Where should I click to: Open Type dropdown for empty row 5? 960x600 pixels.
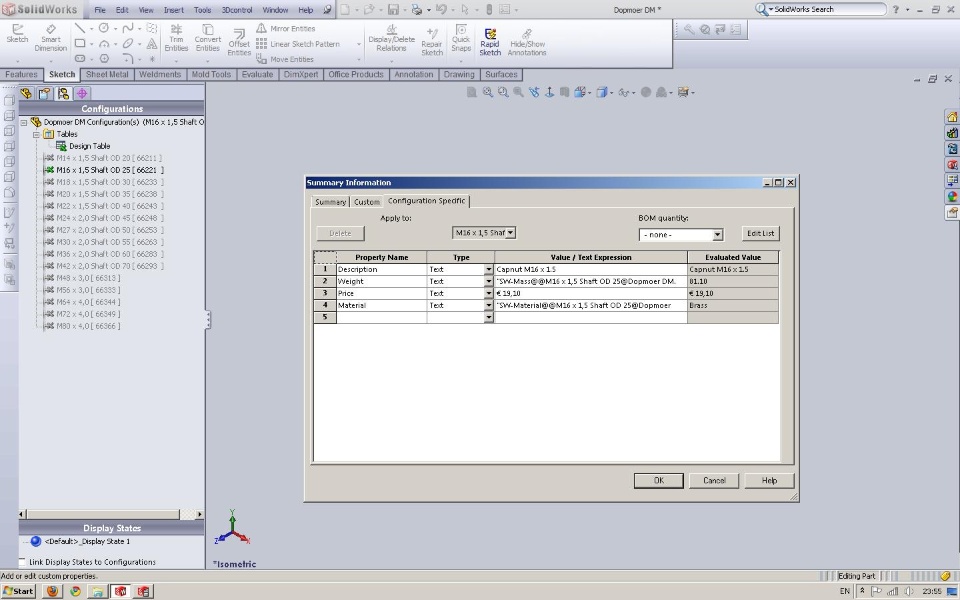tap(489, 317)
